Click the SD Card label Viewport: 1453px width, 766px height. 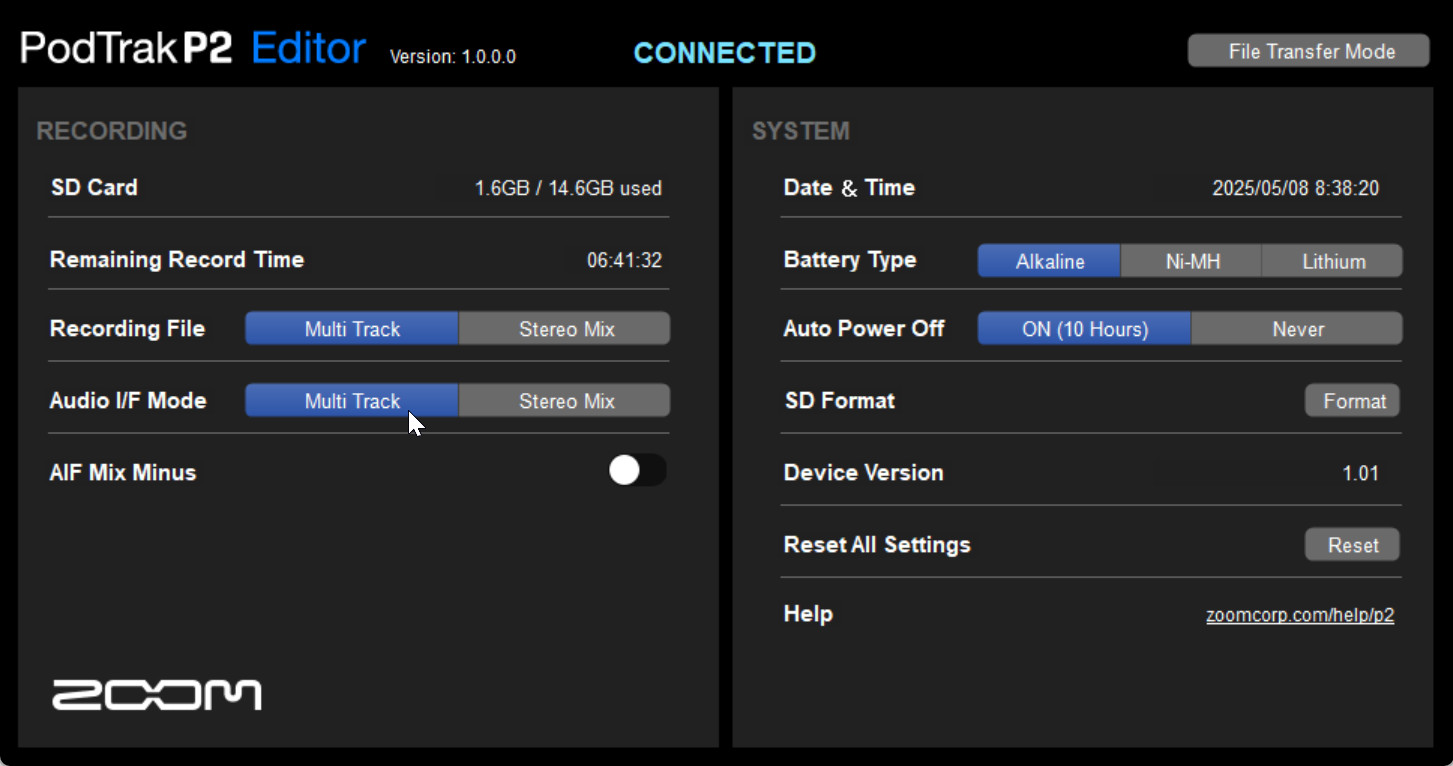pos(94,187)
